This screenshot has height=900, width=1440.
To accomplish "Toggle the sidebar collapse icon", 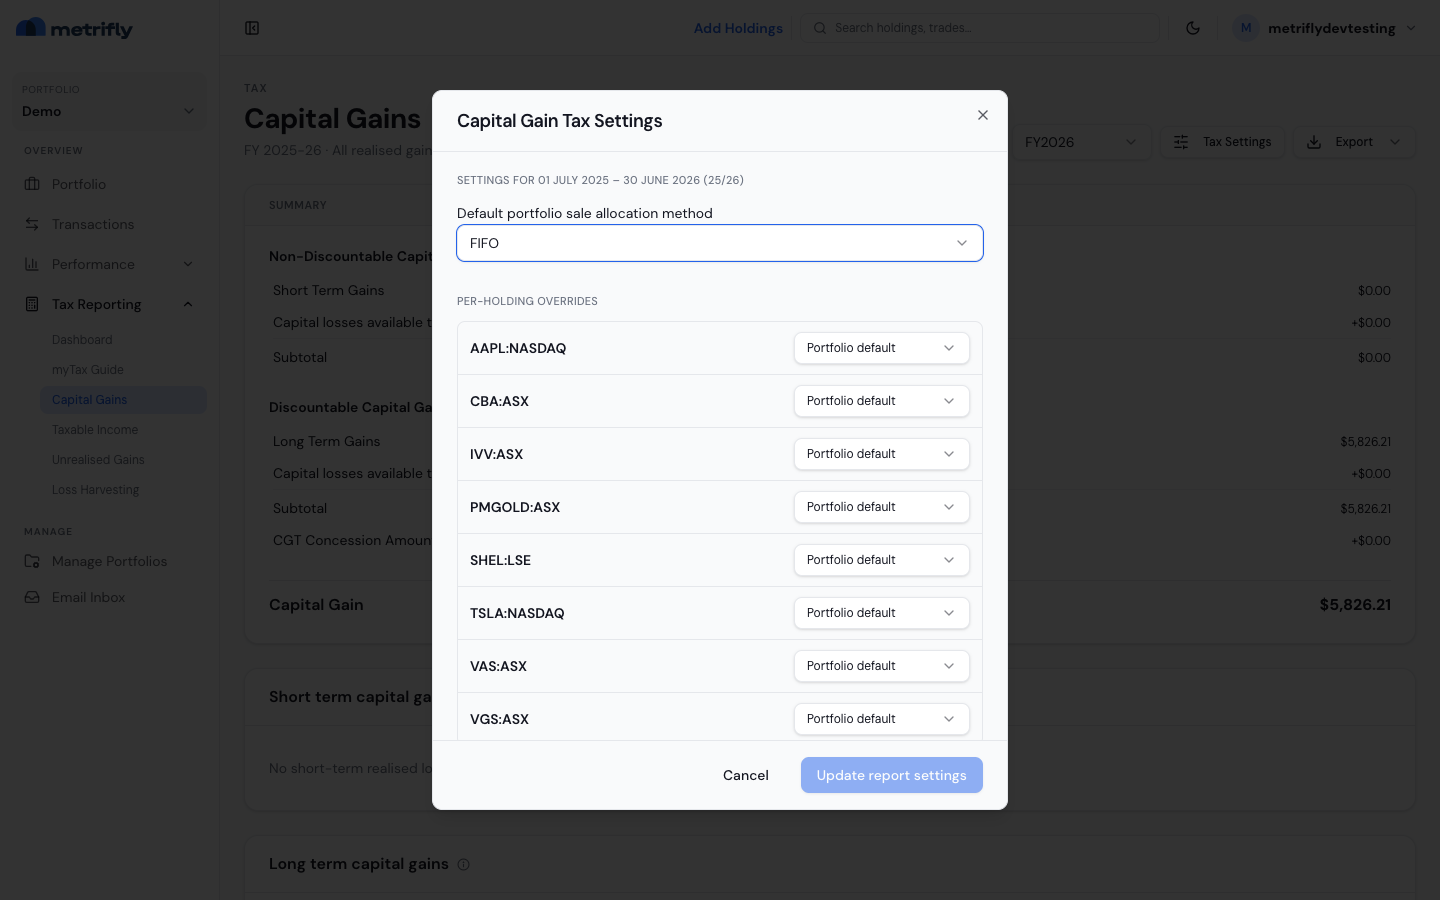I will point(252,28).
